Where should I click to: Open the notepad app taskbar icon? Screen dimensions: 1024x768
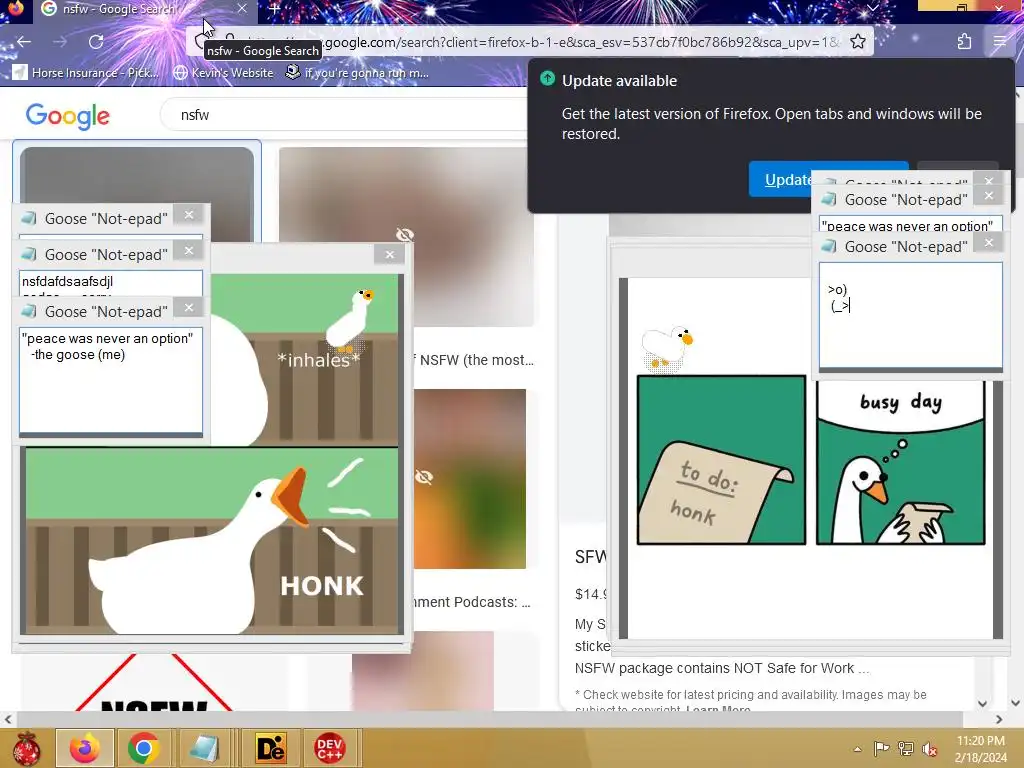click(204, 748)
